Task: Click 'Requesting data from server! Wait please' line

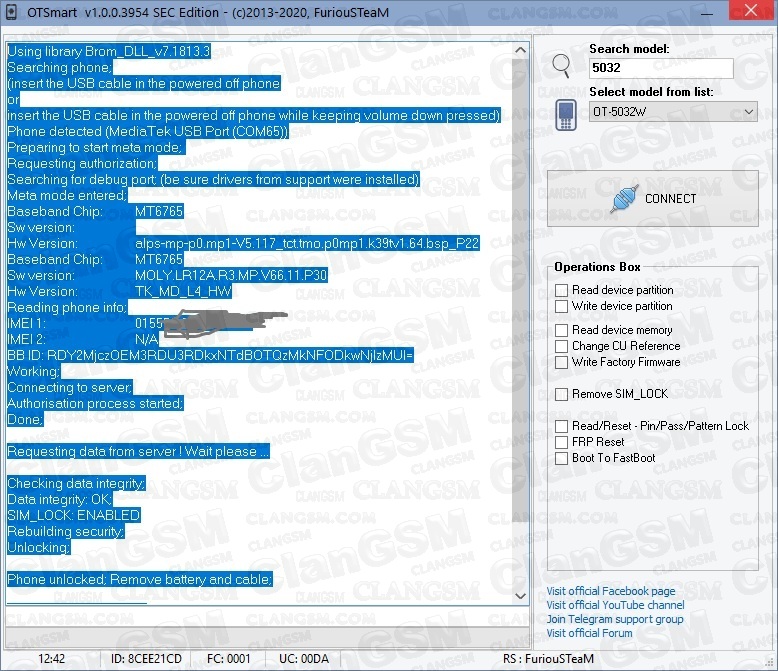Action: pyautogui.click(x=138, y=451)
